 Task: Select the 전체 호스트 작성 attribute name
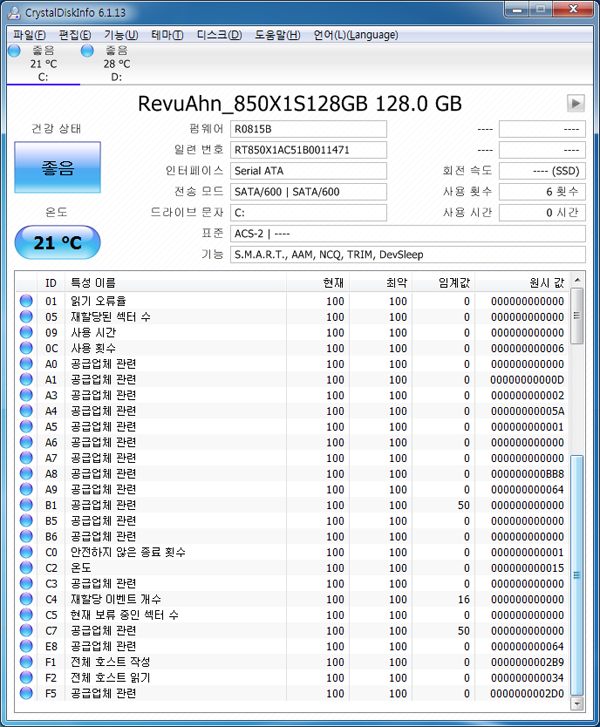tap(110, 662)
